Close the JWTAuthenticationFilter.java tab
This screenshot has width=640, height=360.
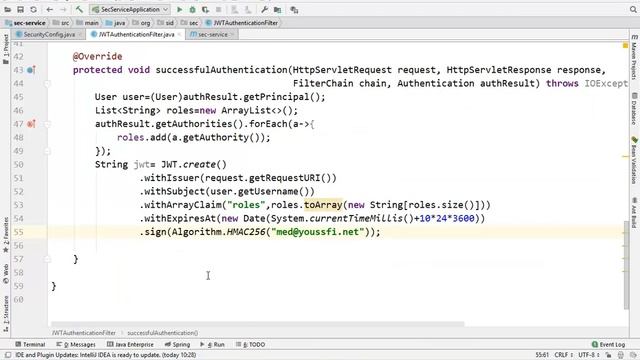click(179, 35)
